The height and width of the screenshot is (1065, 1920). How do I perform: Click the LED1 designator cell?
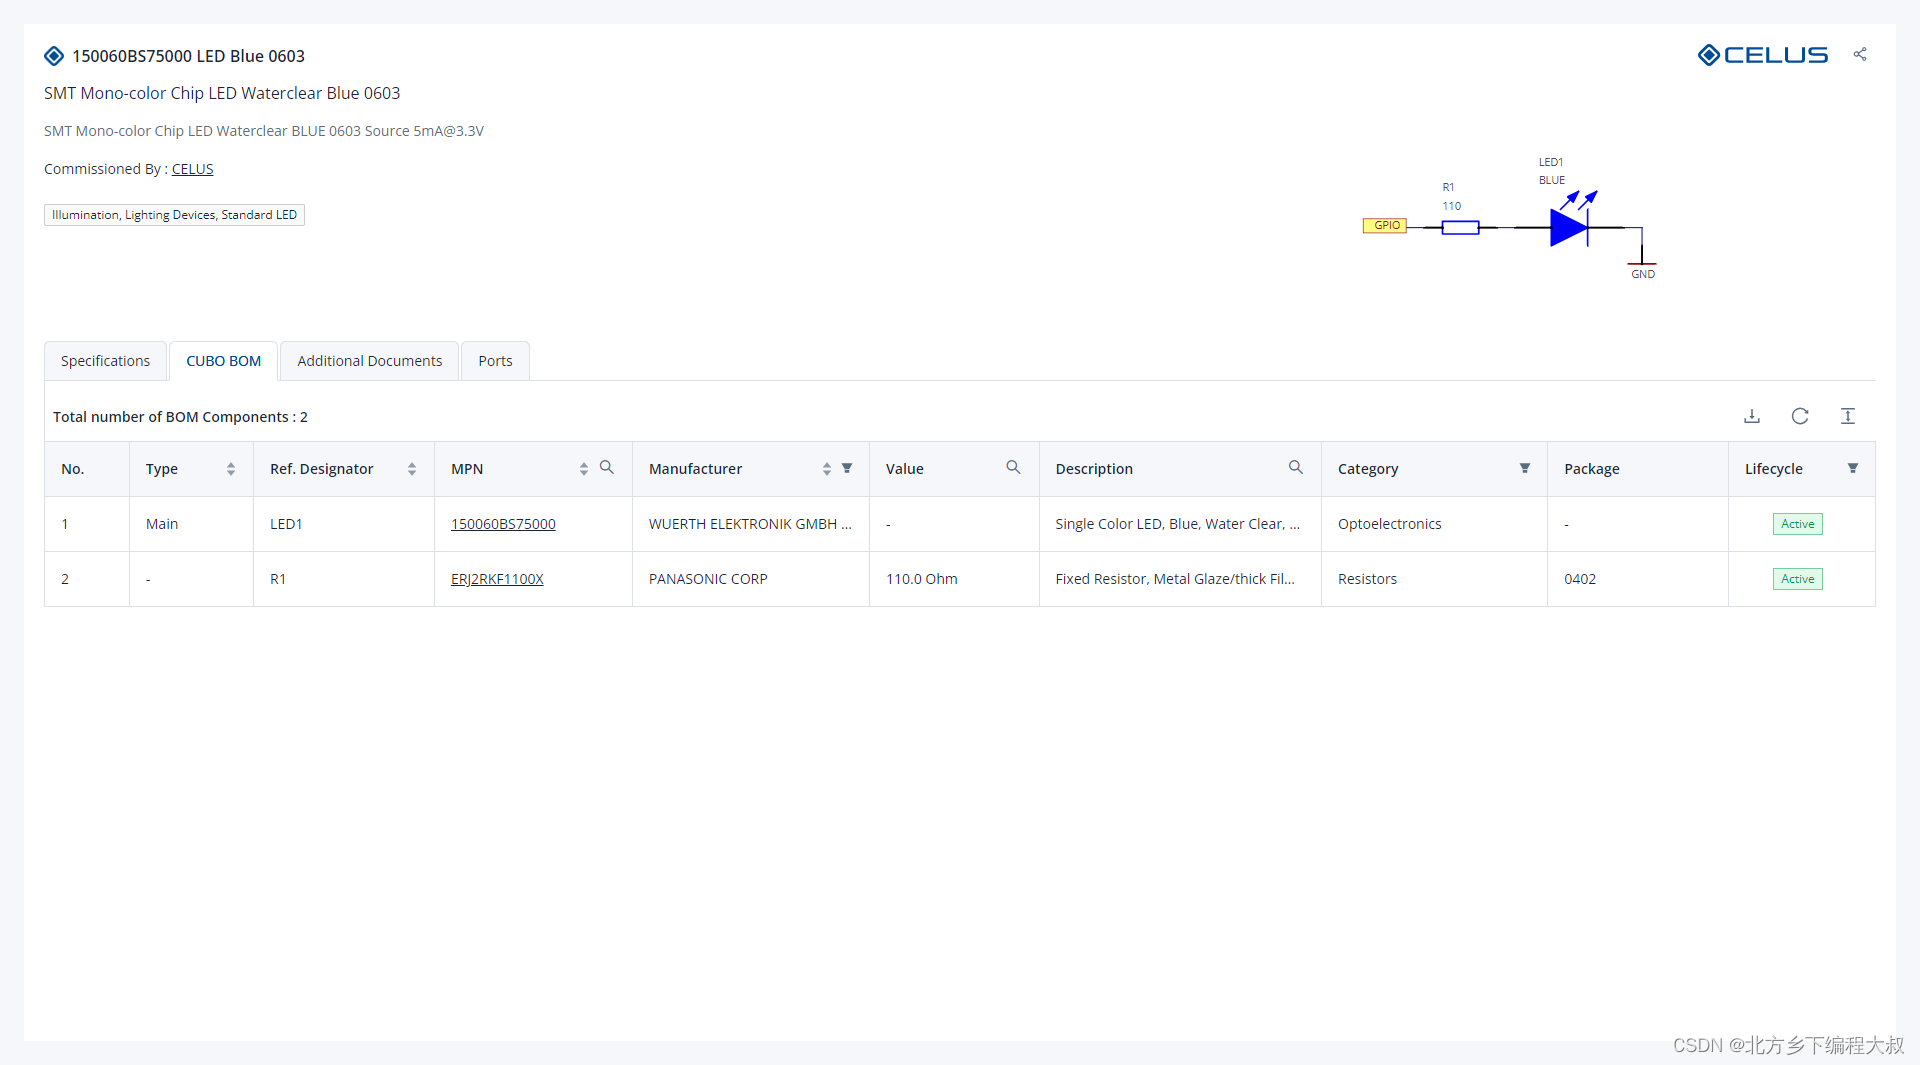pos(343,524)
